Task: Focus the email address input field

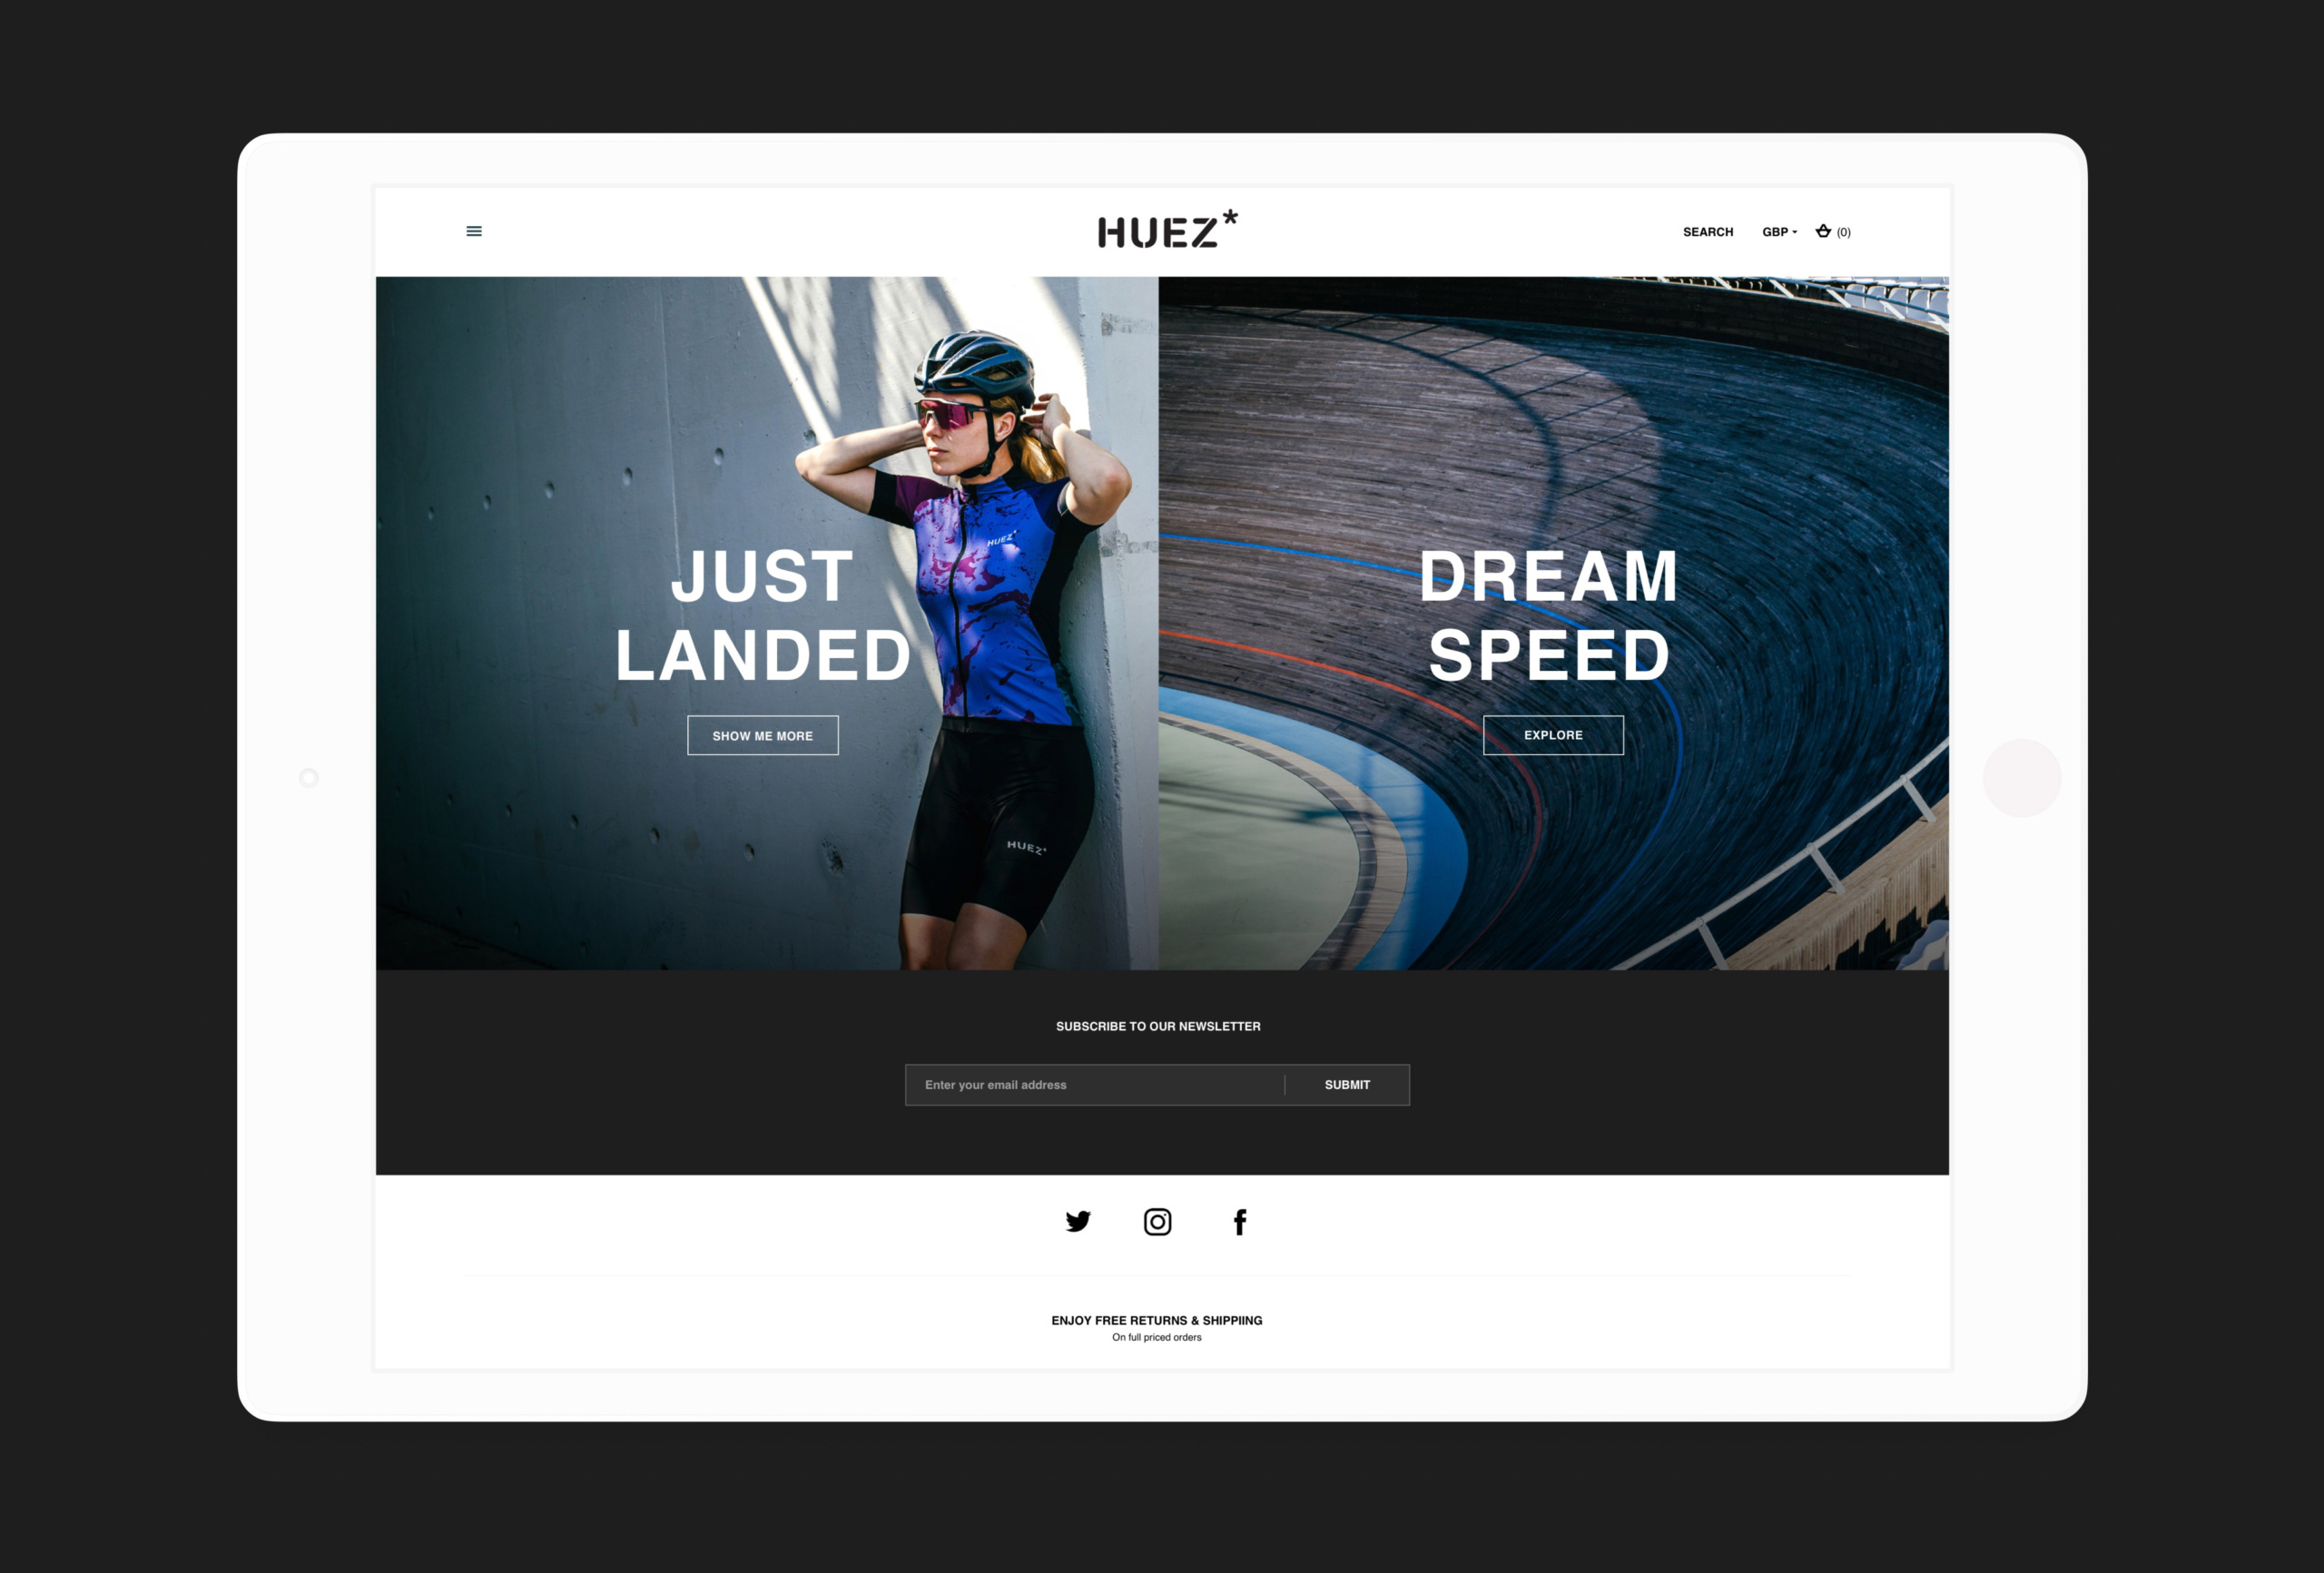Action: pyautogui.click(x=1095, y=1085)
